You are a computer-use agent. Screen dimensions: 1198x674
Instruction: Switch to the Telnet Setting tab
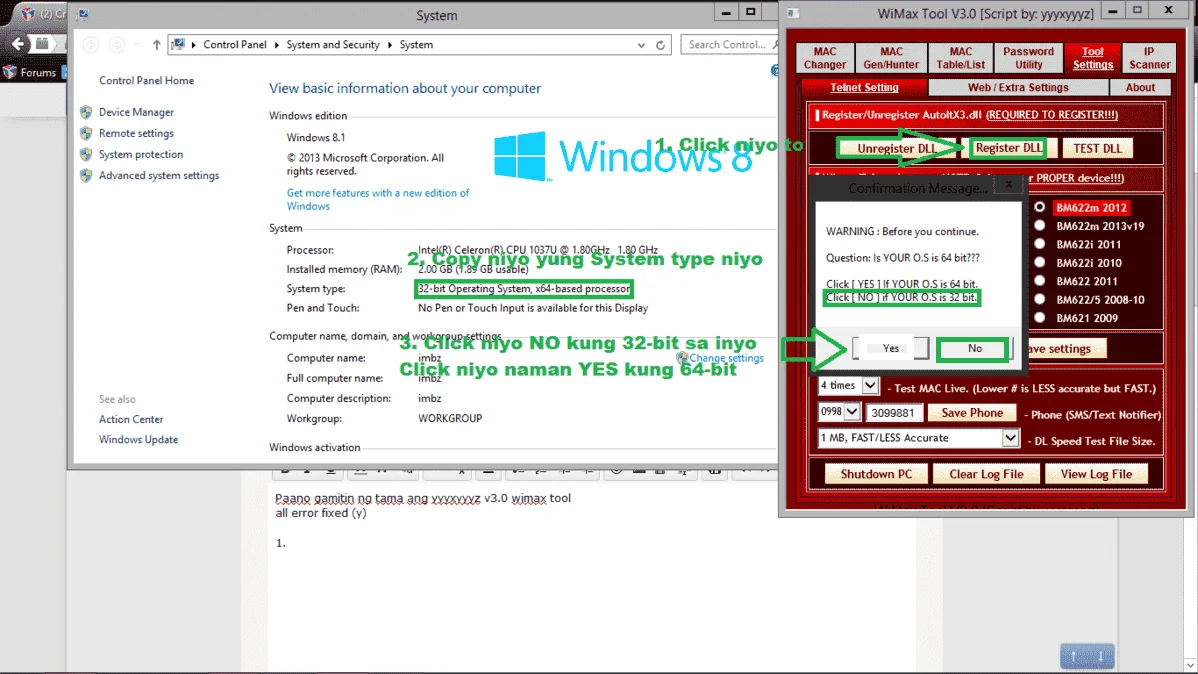click(864, 87)
